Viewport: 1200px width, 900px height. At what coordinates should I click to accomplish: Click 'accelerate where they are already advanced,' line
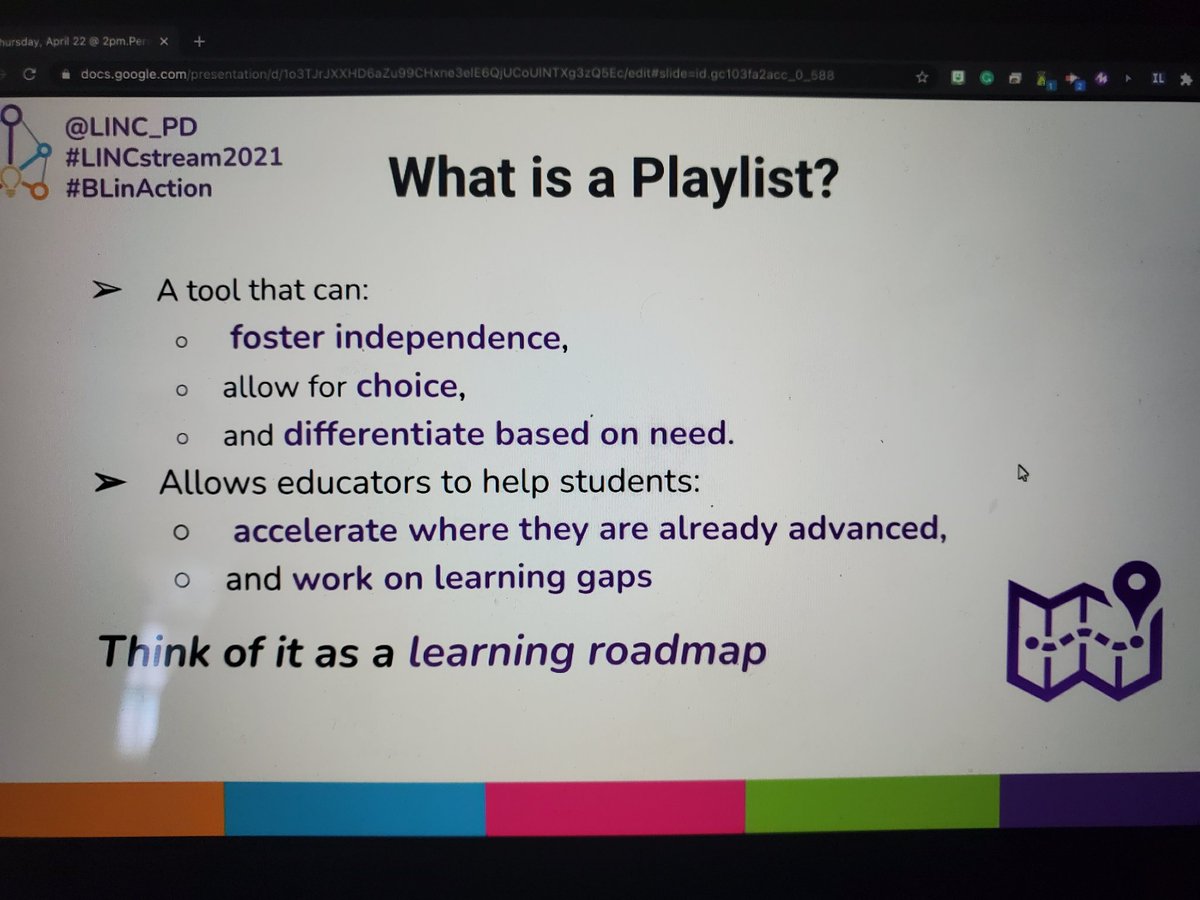click(x=590, y=530)
